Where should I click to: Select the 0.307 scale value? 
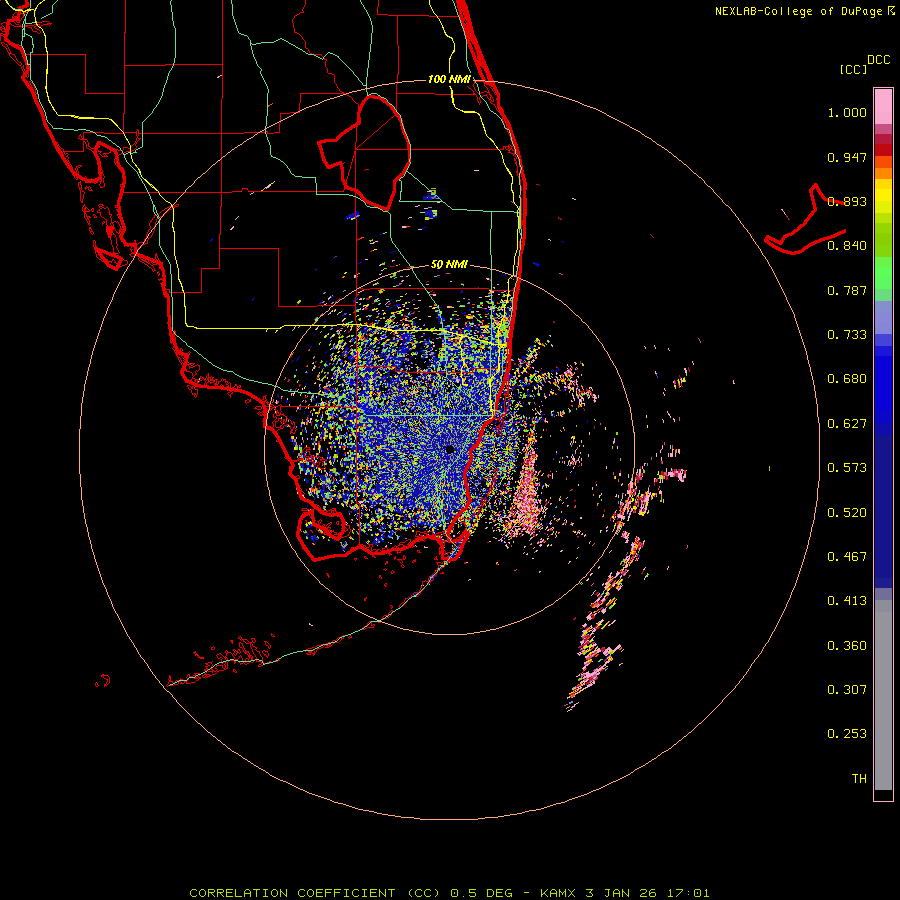847,690
